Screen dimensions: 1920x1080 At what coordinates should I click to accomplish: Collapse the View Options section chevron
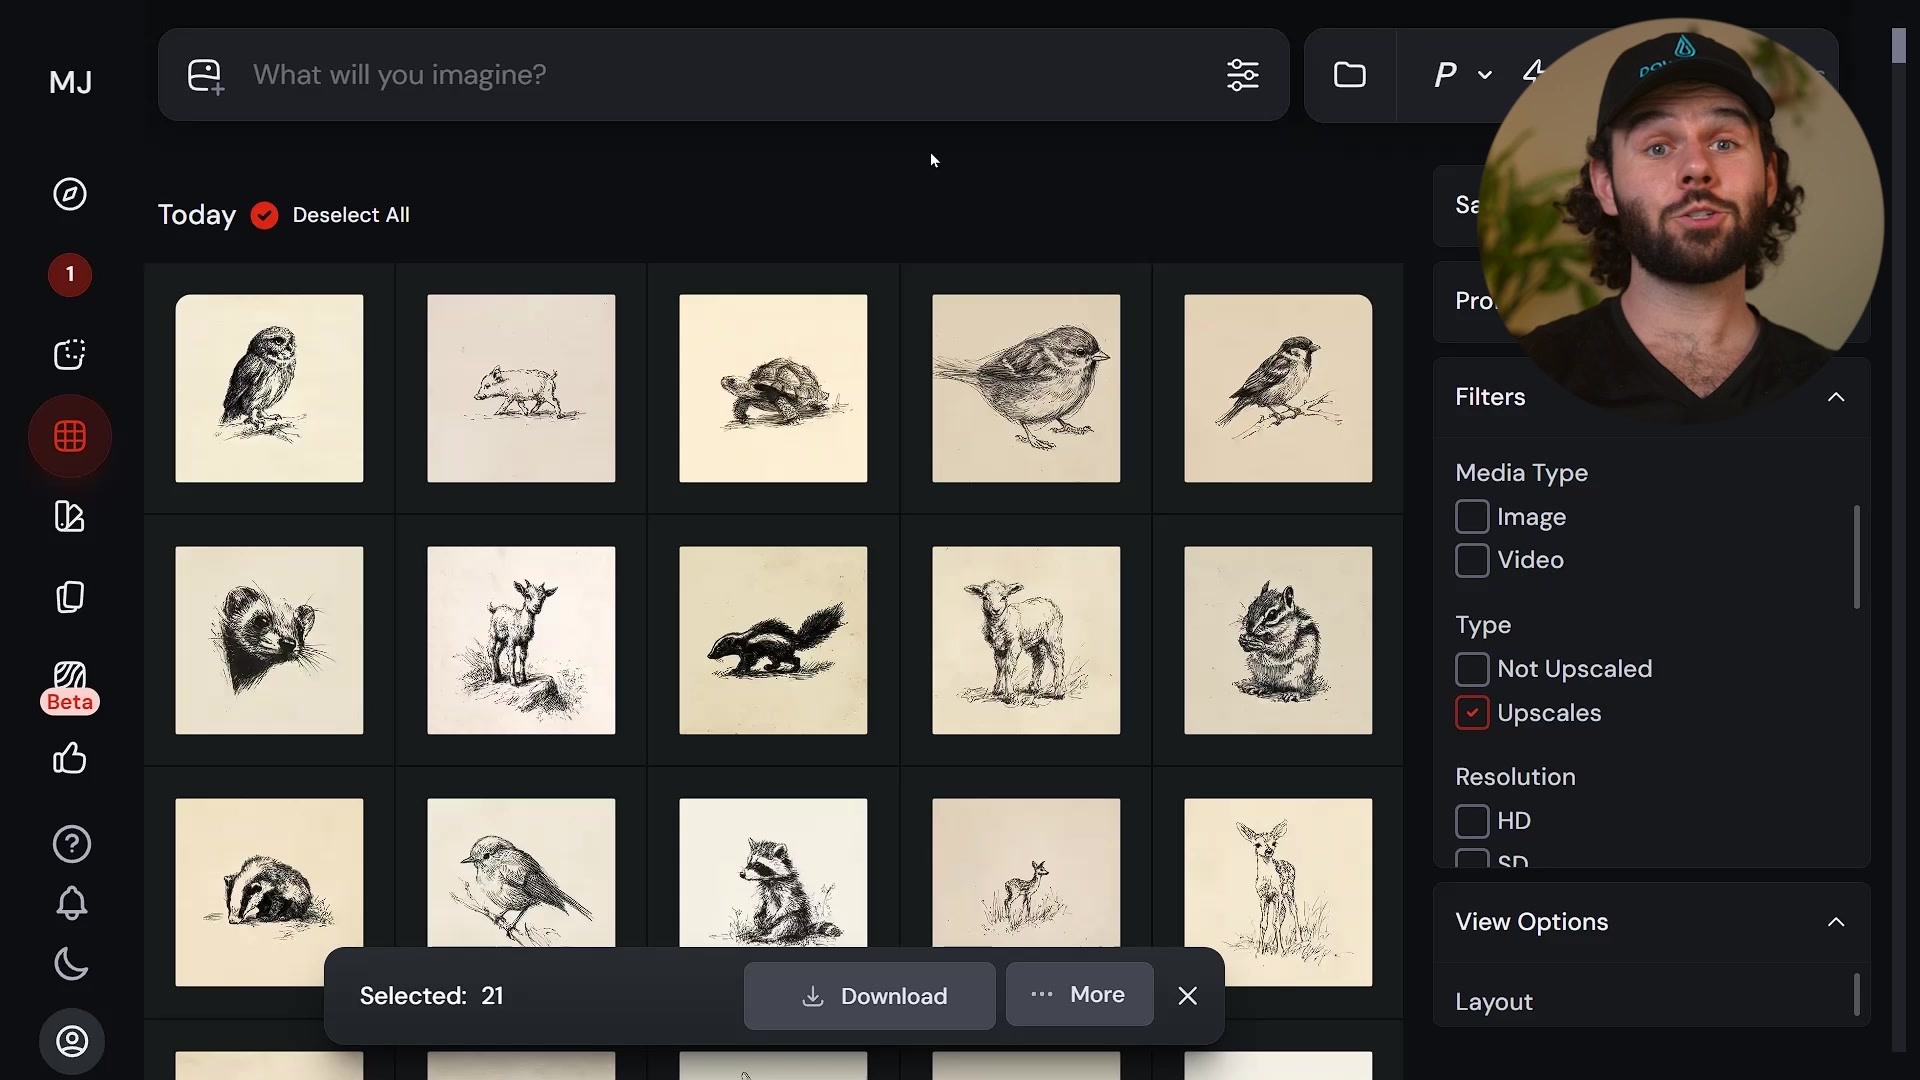(1836, 922)
